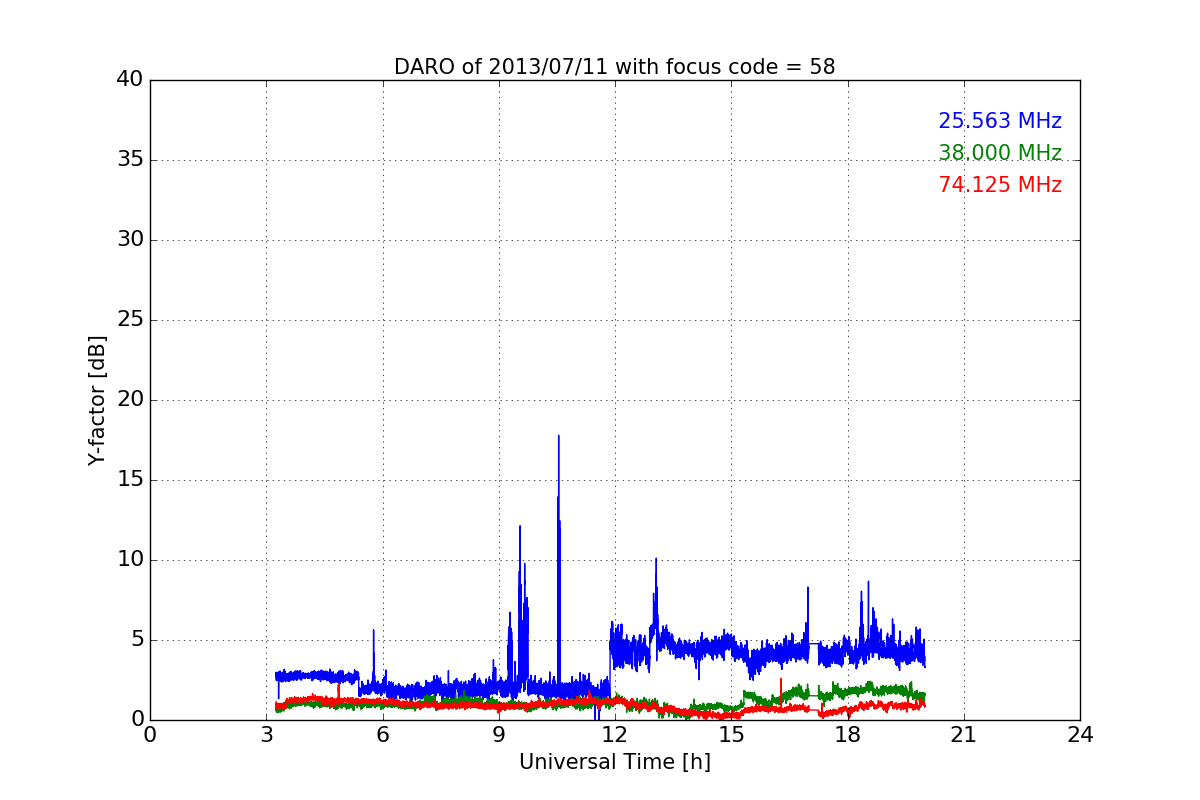Click the x-axis tick label "21"
Image resolution: width=1200 pixels, height=800 pixels.
tap(964, 735)
